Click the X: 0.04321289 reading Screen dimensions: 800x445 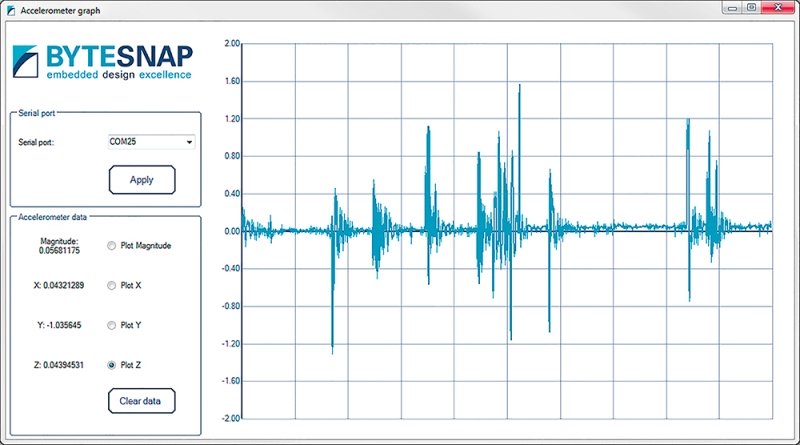tap(59, 285)
